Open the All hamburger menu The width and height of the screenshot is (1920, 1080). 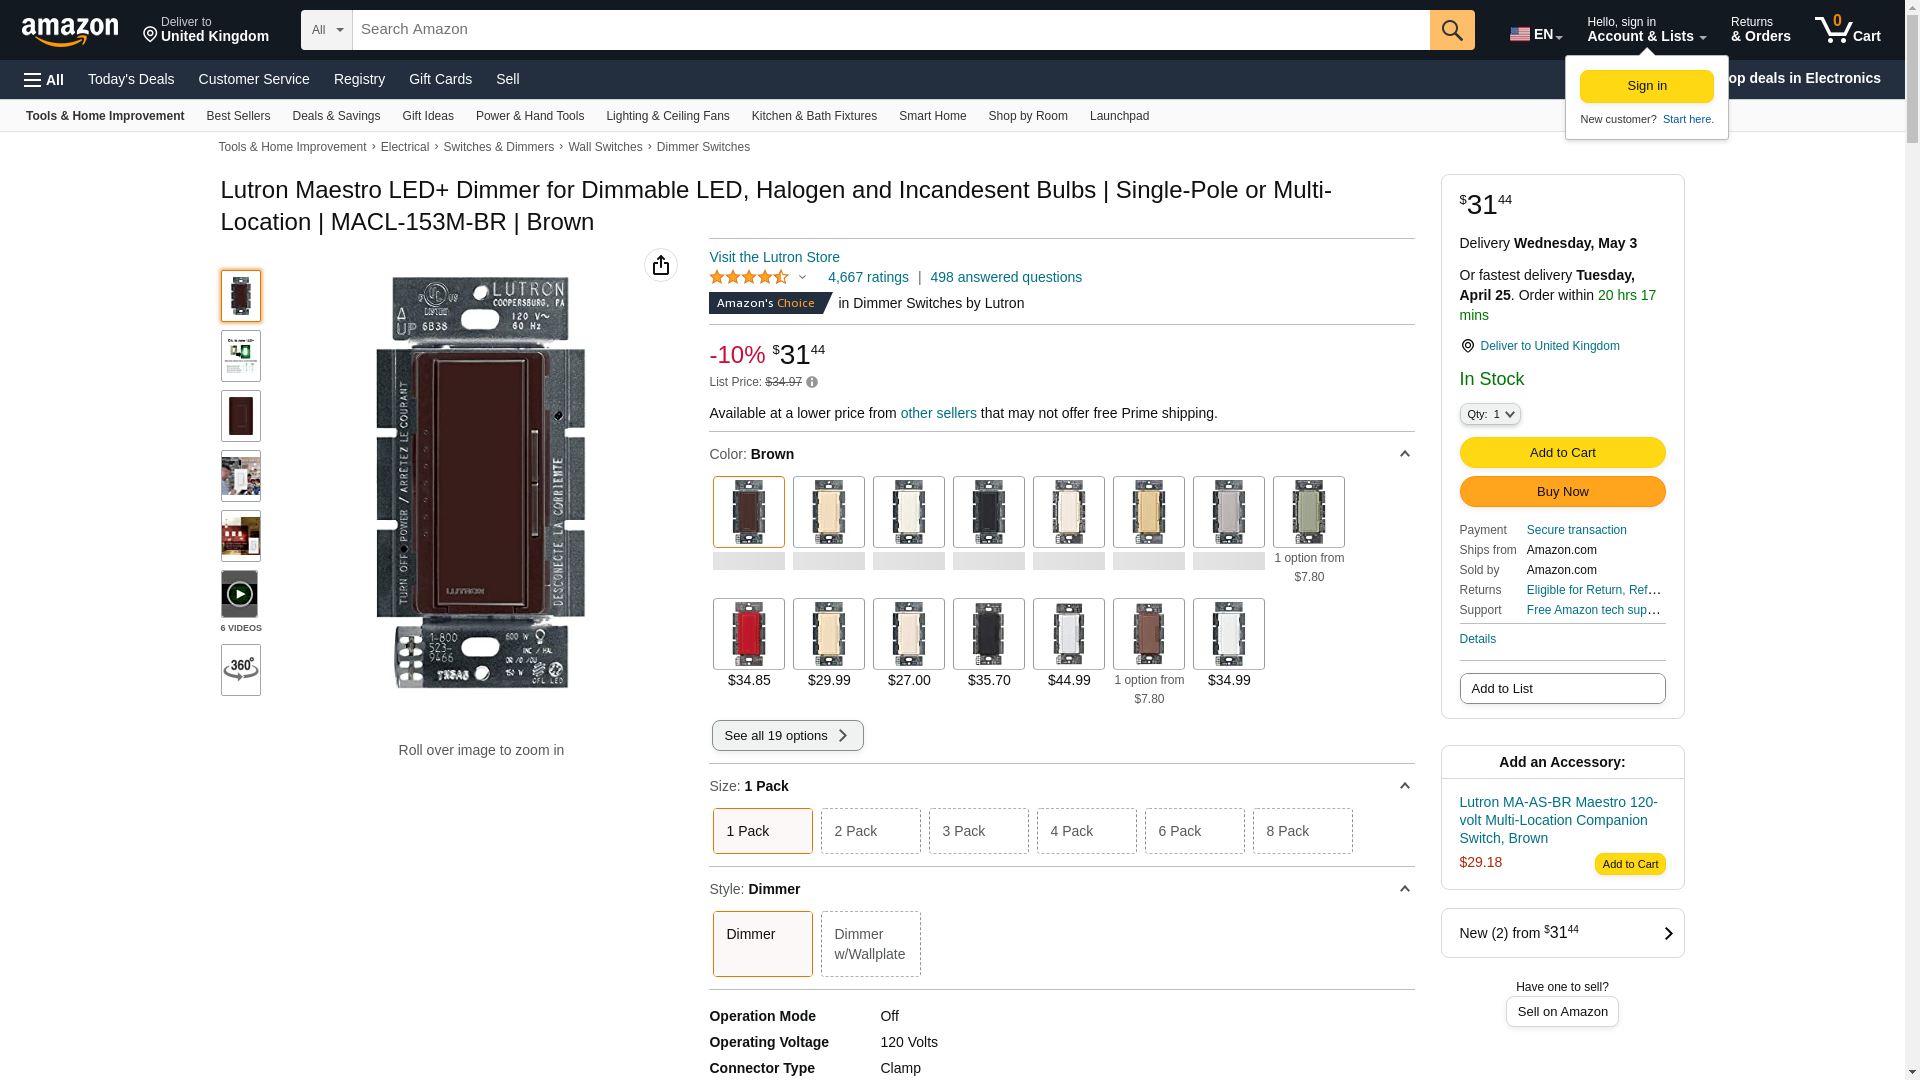point(44,80)
